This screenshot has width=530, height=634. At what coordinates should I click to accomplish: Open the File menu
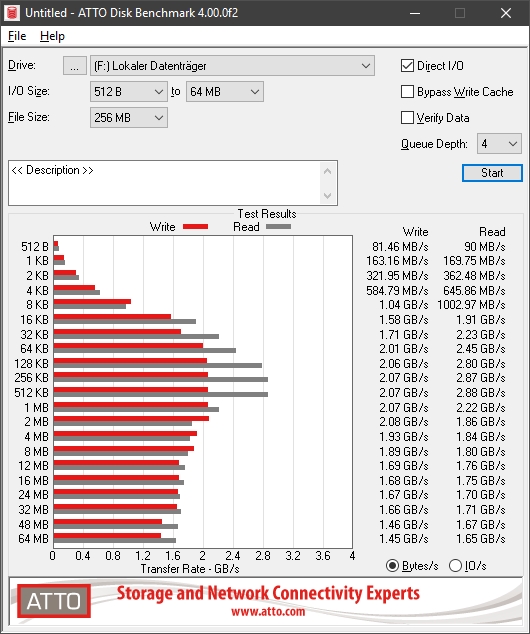tap(17, 36)
